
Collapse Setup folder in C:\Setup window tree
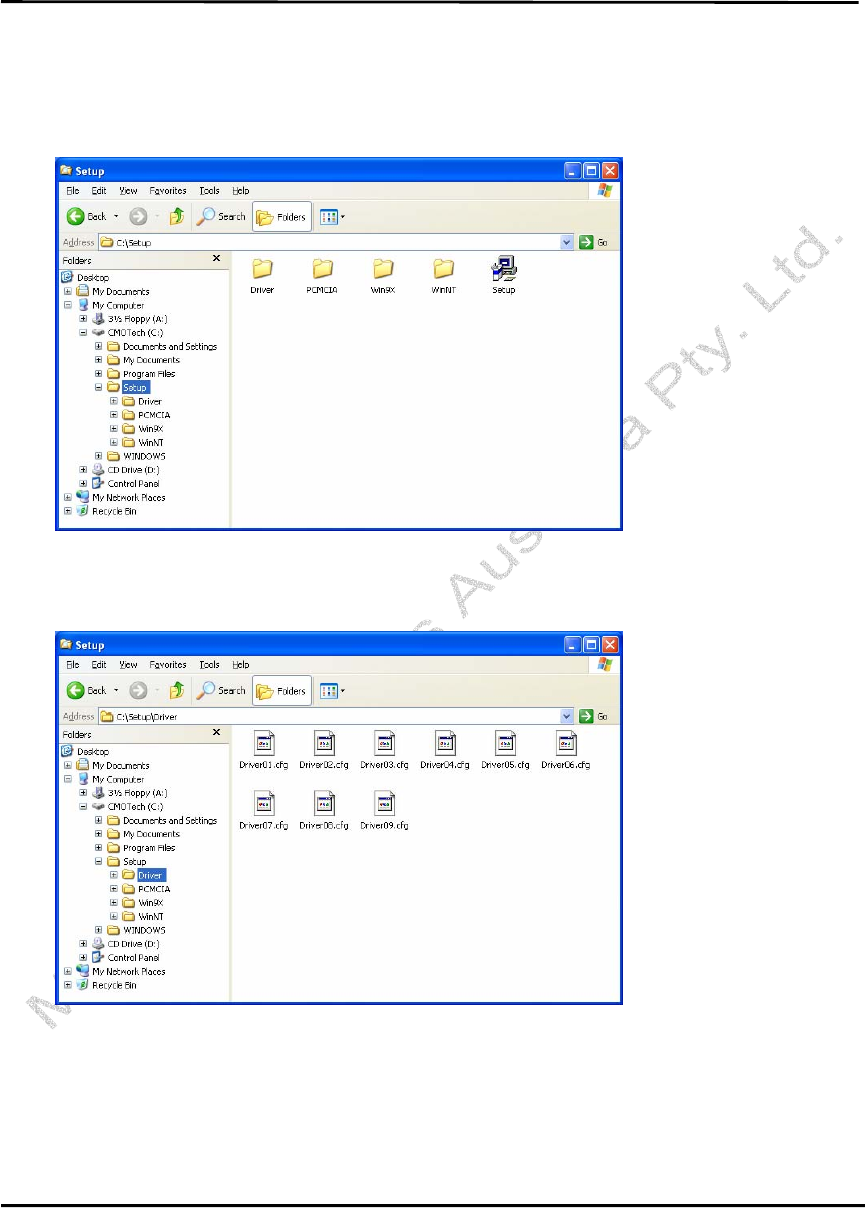(x=99, y=387)
